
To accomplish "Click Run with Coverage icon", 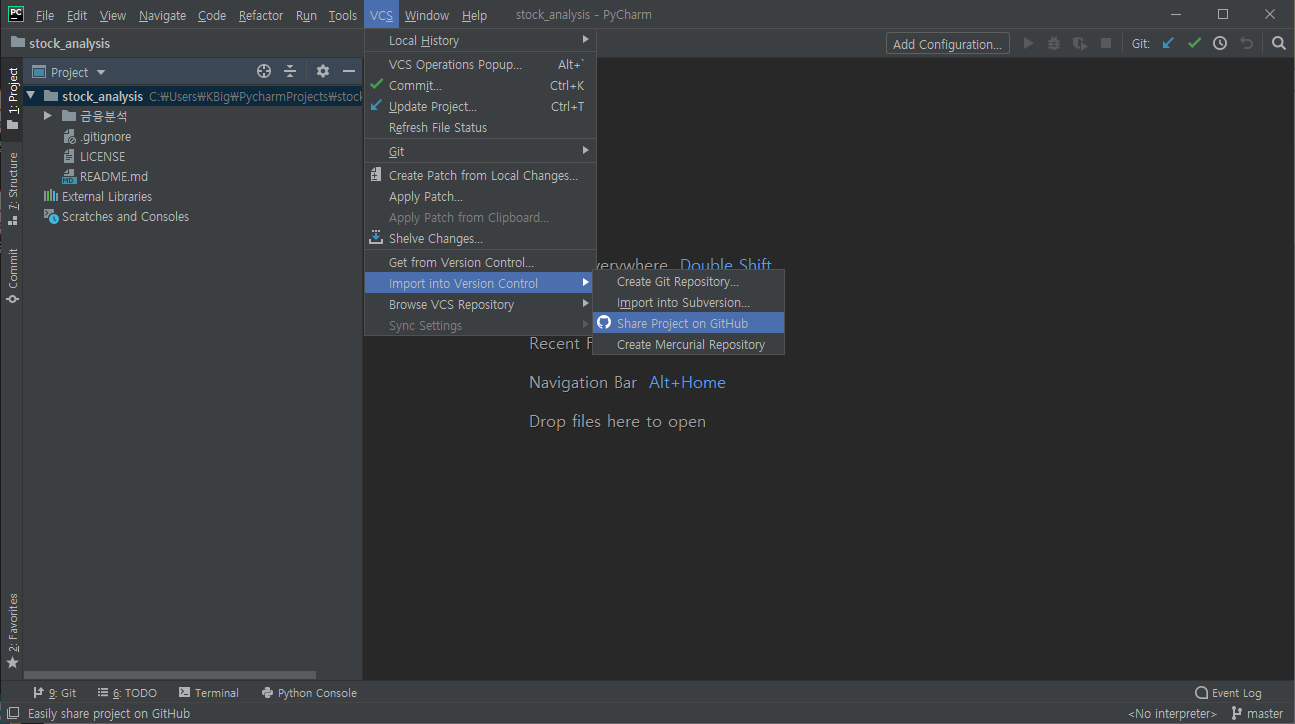I will 1080,43.
